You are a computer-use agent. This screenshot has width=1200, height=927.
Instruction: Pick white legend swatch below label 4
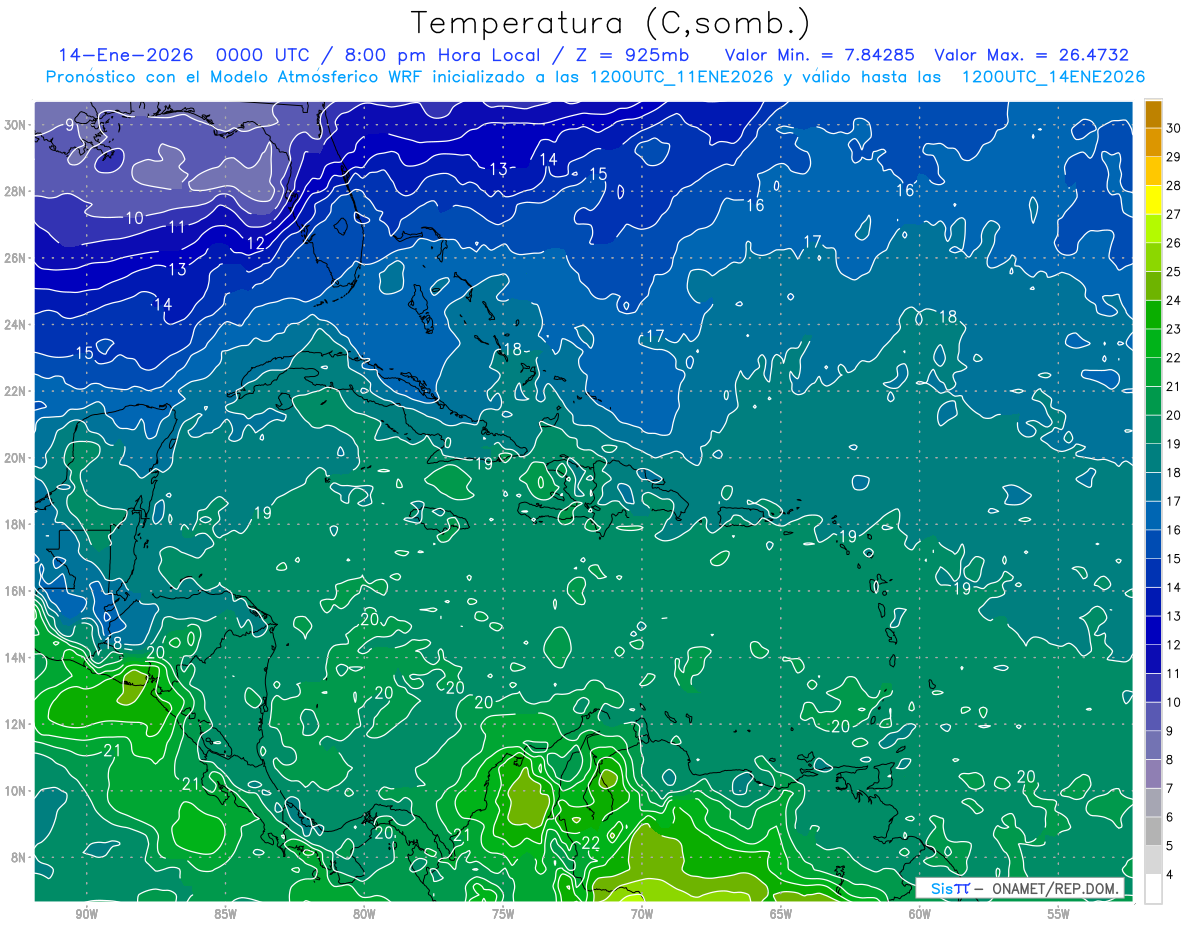tap(1153, 889)
